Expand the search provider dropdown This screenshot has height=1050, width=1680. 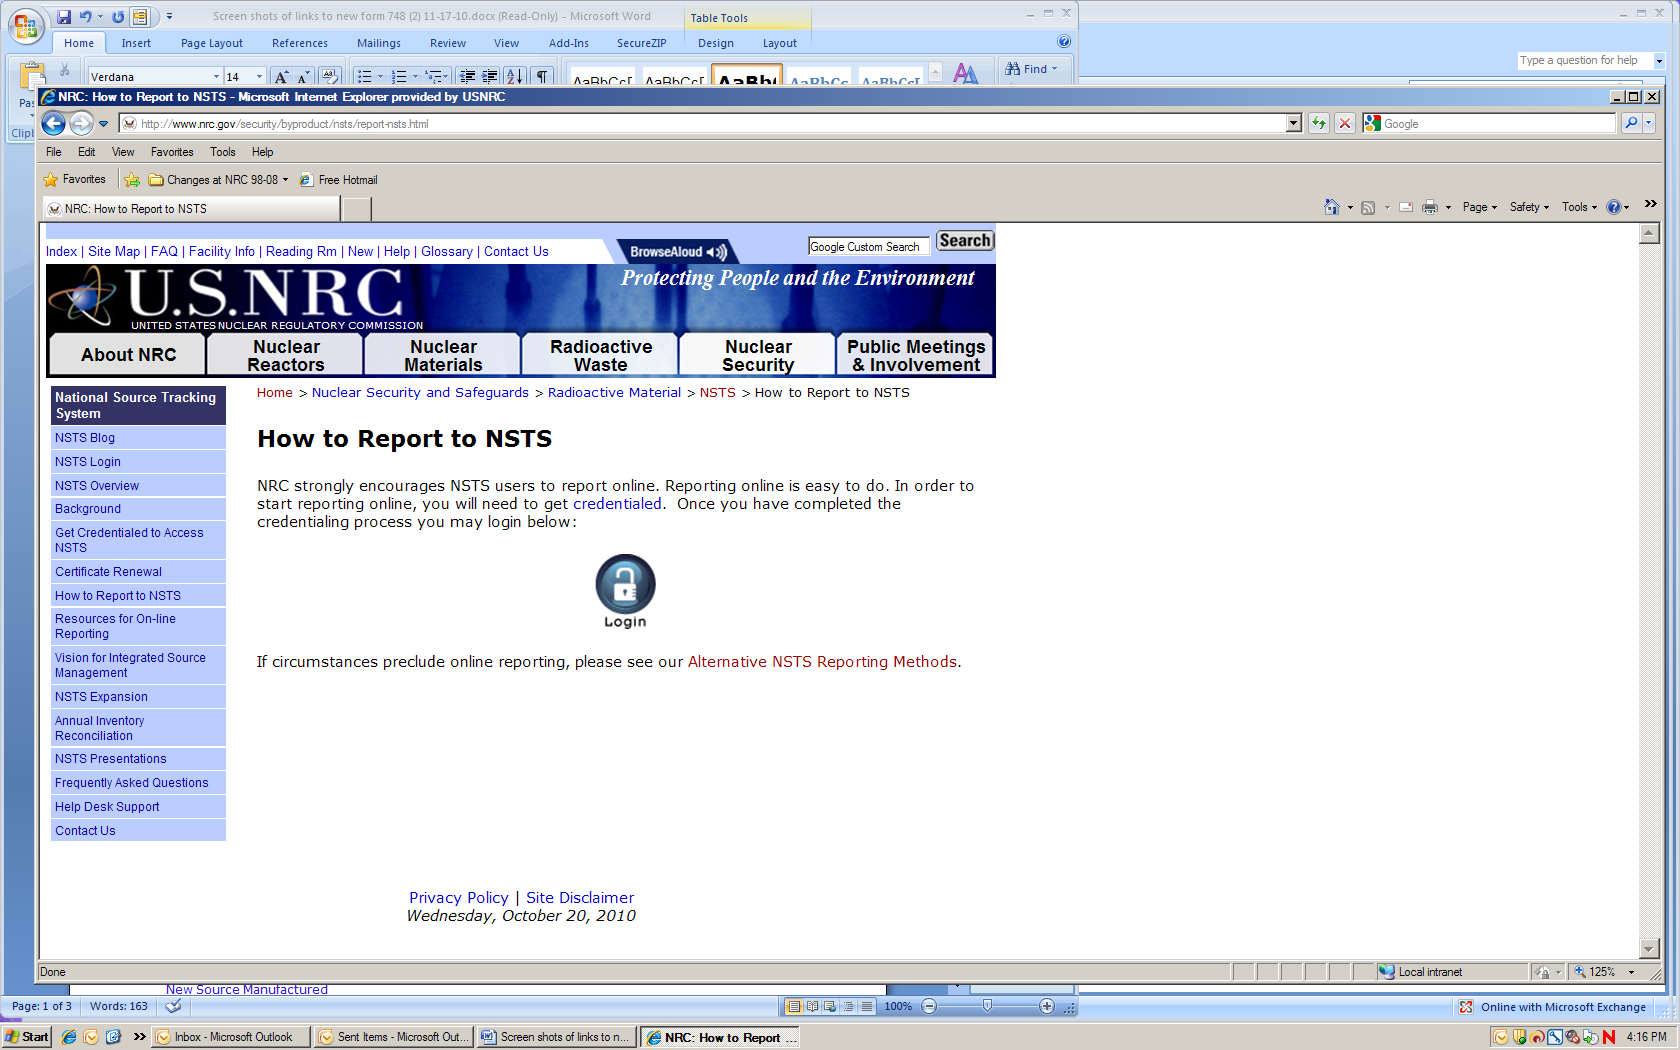pyautogui.click(x=1649, y=123)
